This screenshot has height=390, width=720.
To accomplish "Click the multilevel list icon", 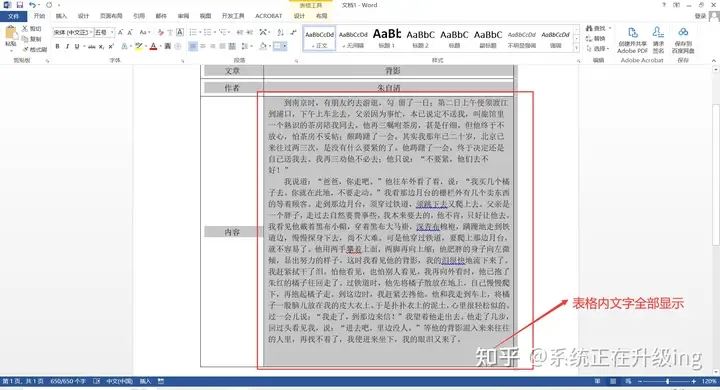I will tap(222, 32).
